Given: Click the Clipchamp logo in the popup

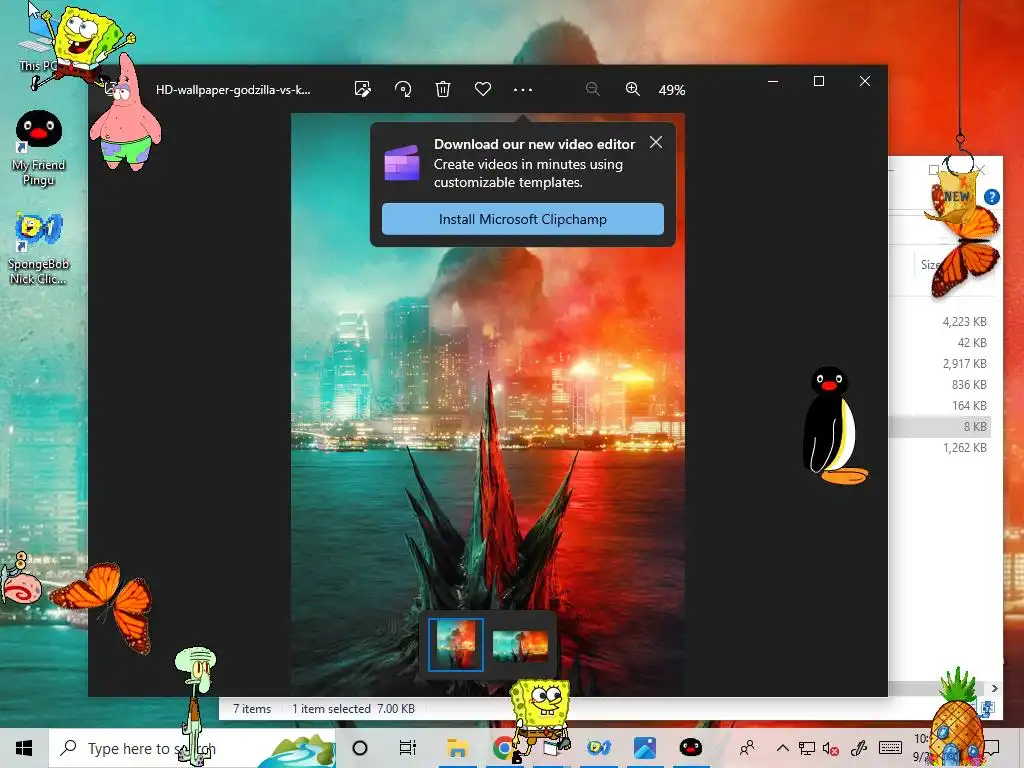Looking at the screenshot, I should pyautogui.click(x=402, y=163).
